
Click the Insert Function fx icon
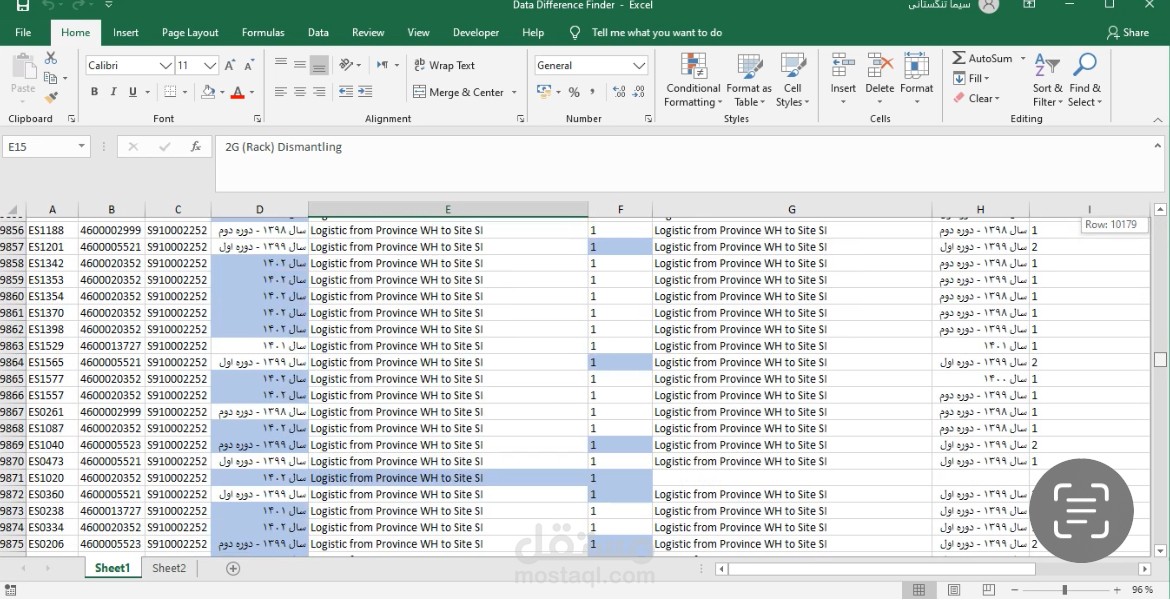(195, 147)
